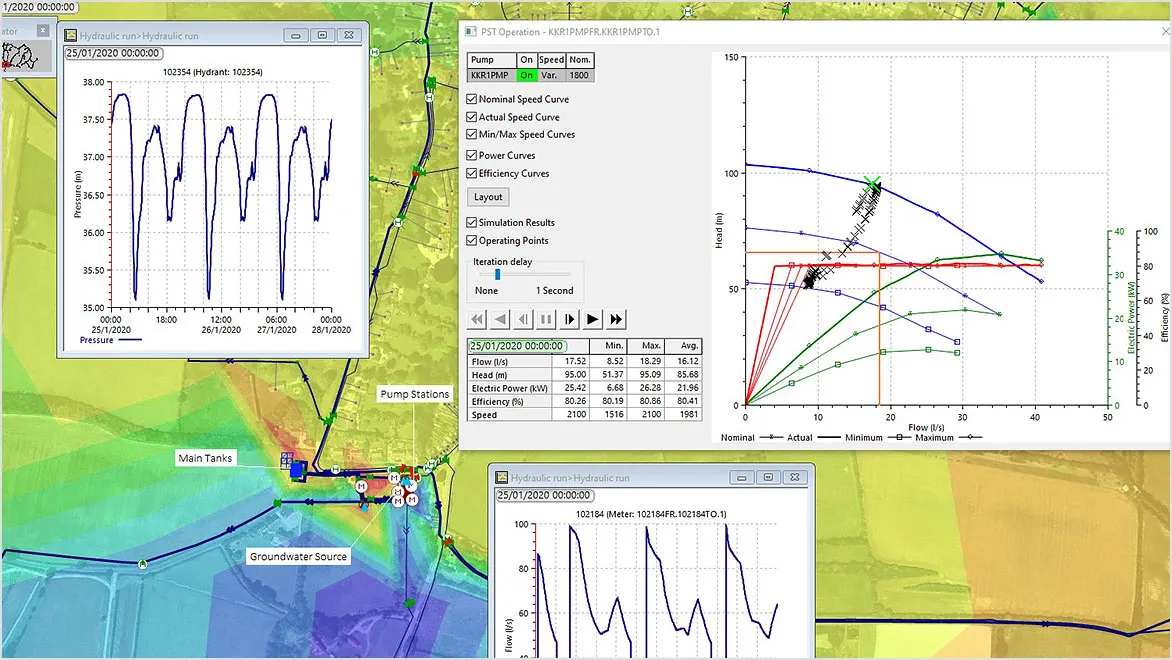Toggle the Nominal Speed Curve checkbox
This screenshot has height=660, width=1172.
click(472, 99)
